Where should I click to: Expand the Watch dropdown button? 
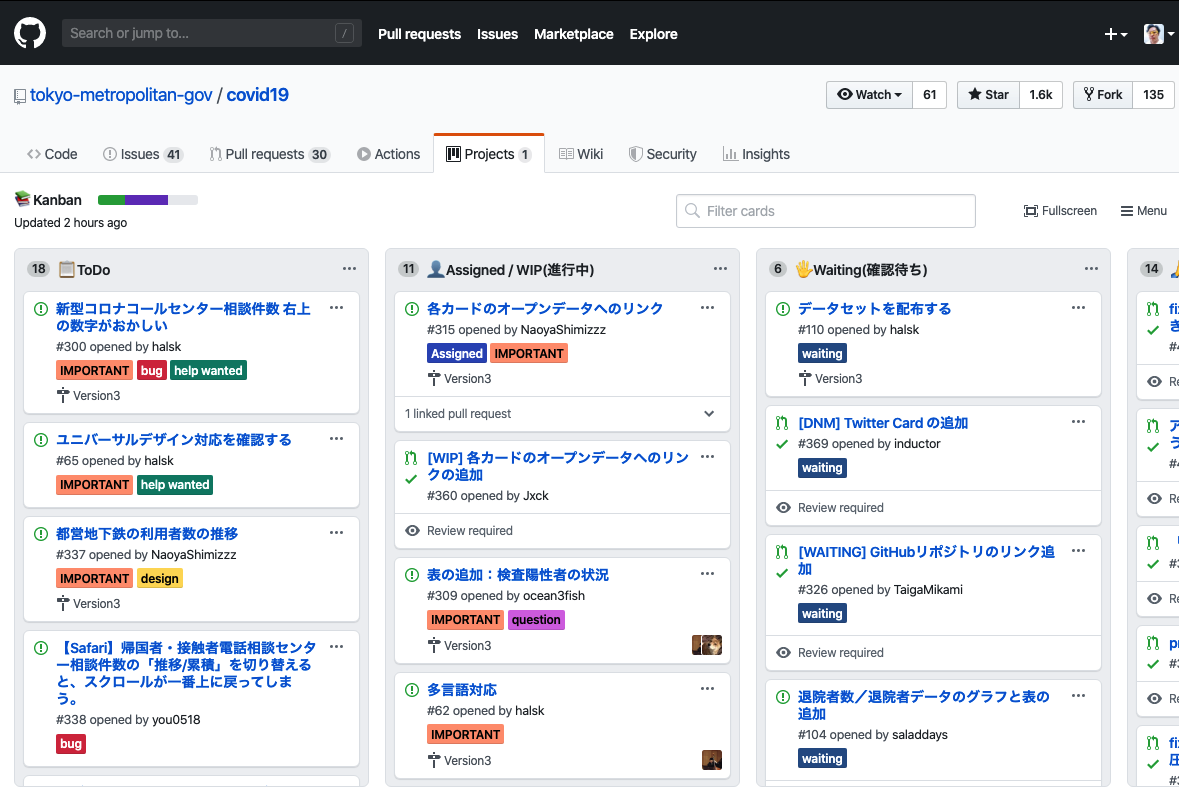pyautogui.click(x=869, y=94)
